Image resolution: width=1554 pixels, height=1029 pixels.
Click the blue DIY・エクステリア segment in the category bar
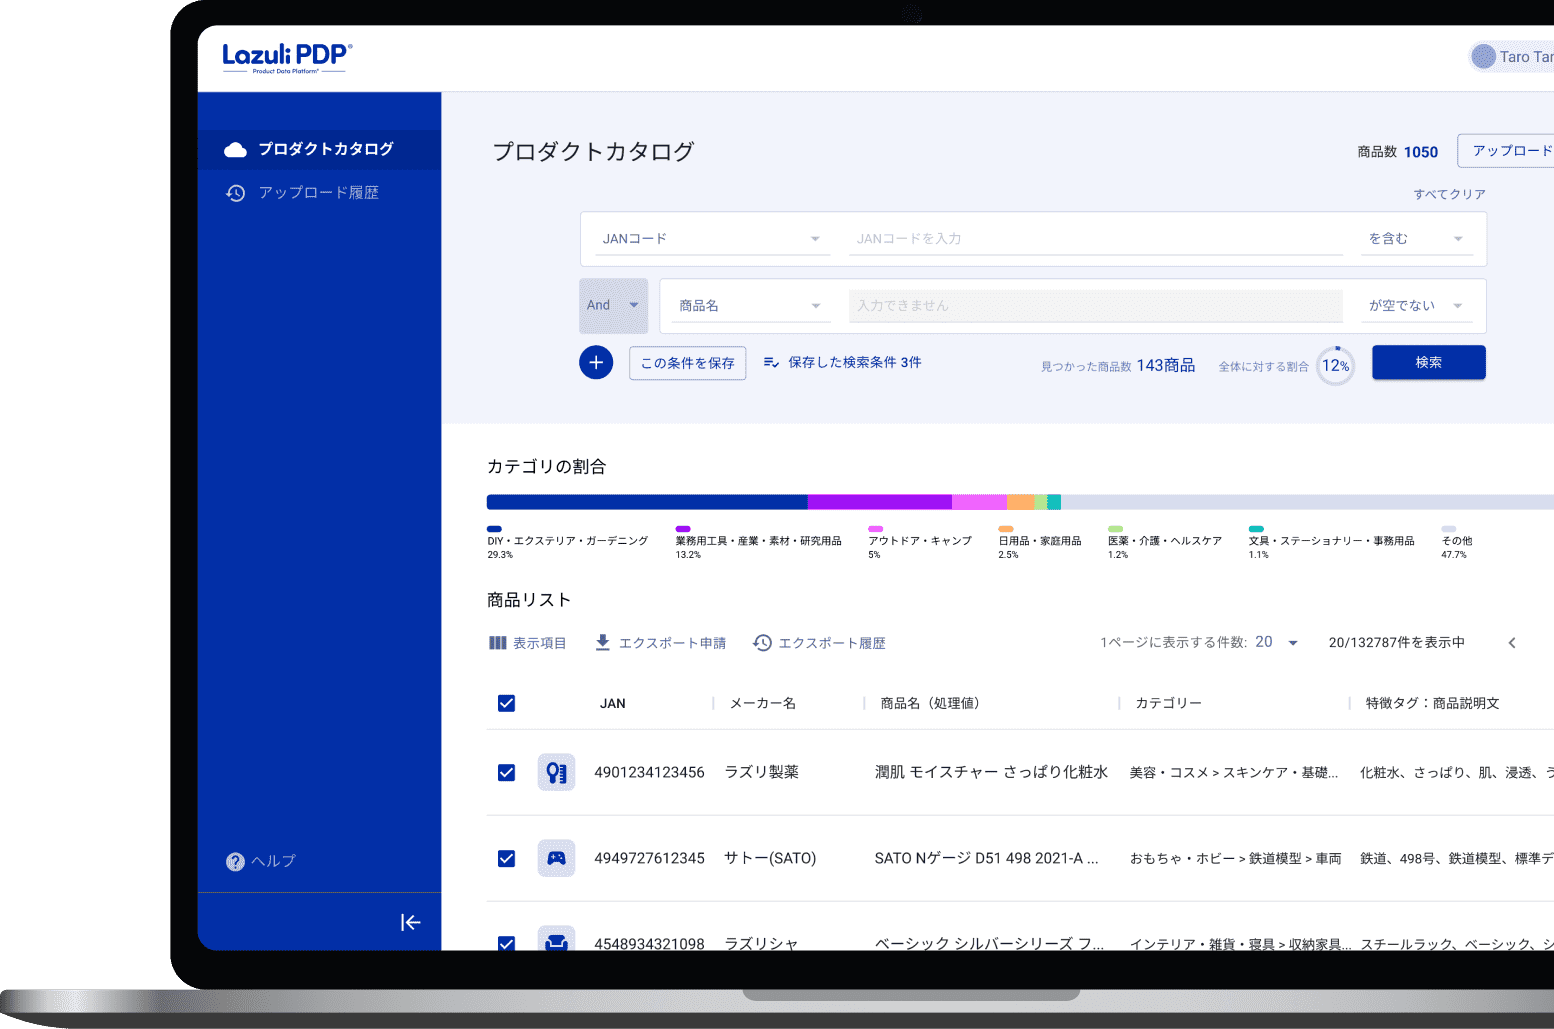pyautogui.click(x=645, y=501)
